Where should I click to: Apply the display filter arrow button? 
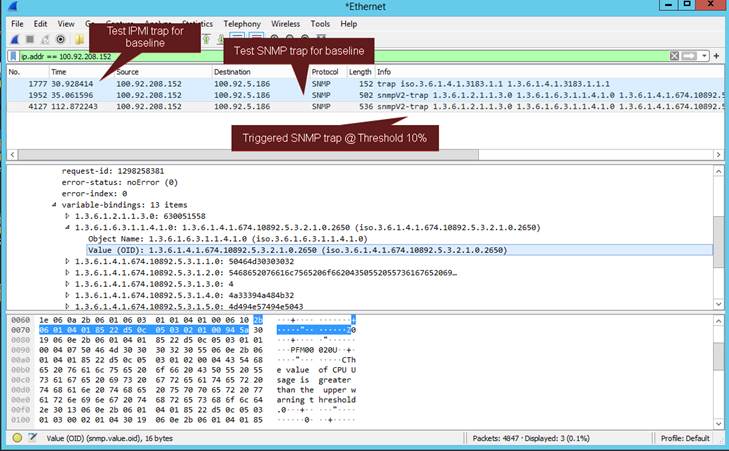(689, 56)
